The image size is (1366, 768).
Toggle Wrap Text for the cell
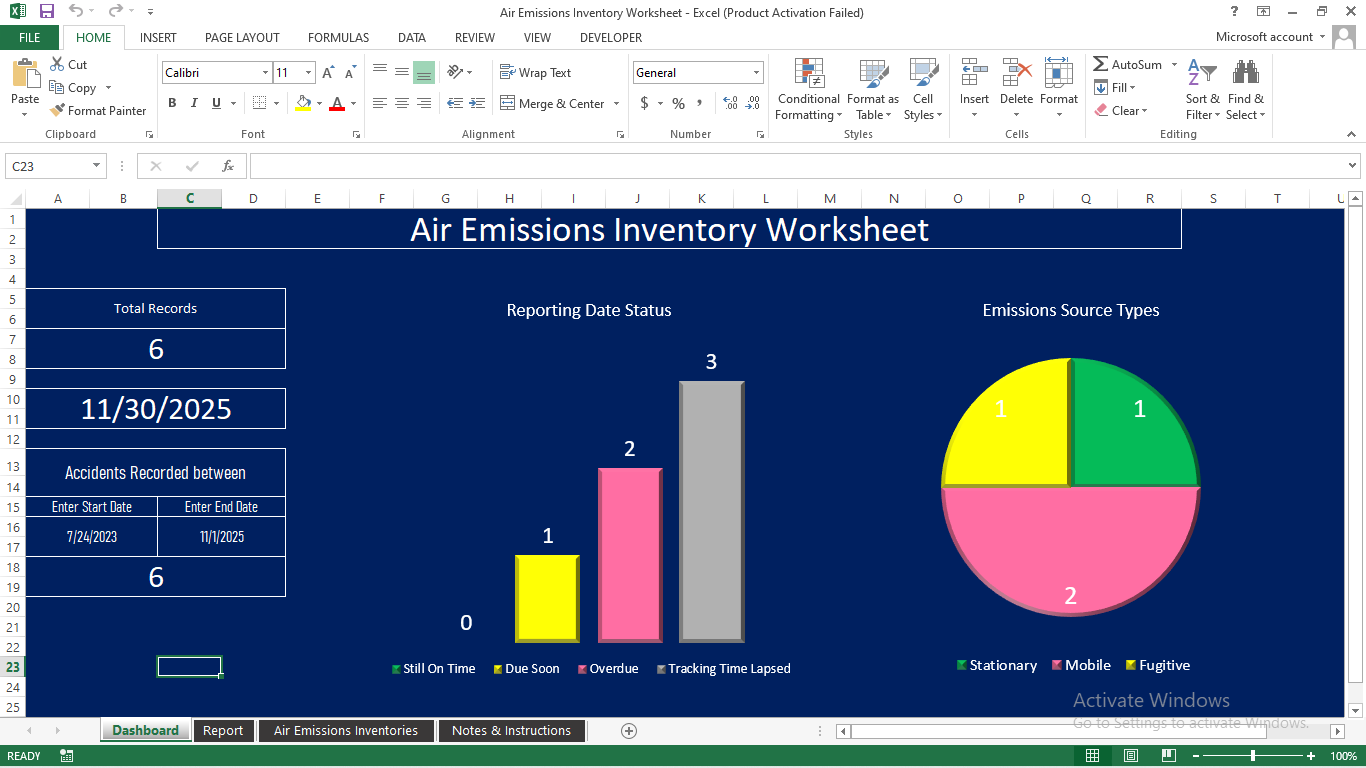(535, 73)
